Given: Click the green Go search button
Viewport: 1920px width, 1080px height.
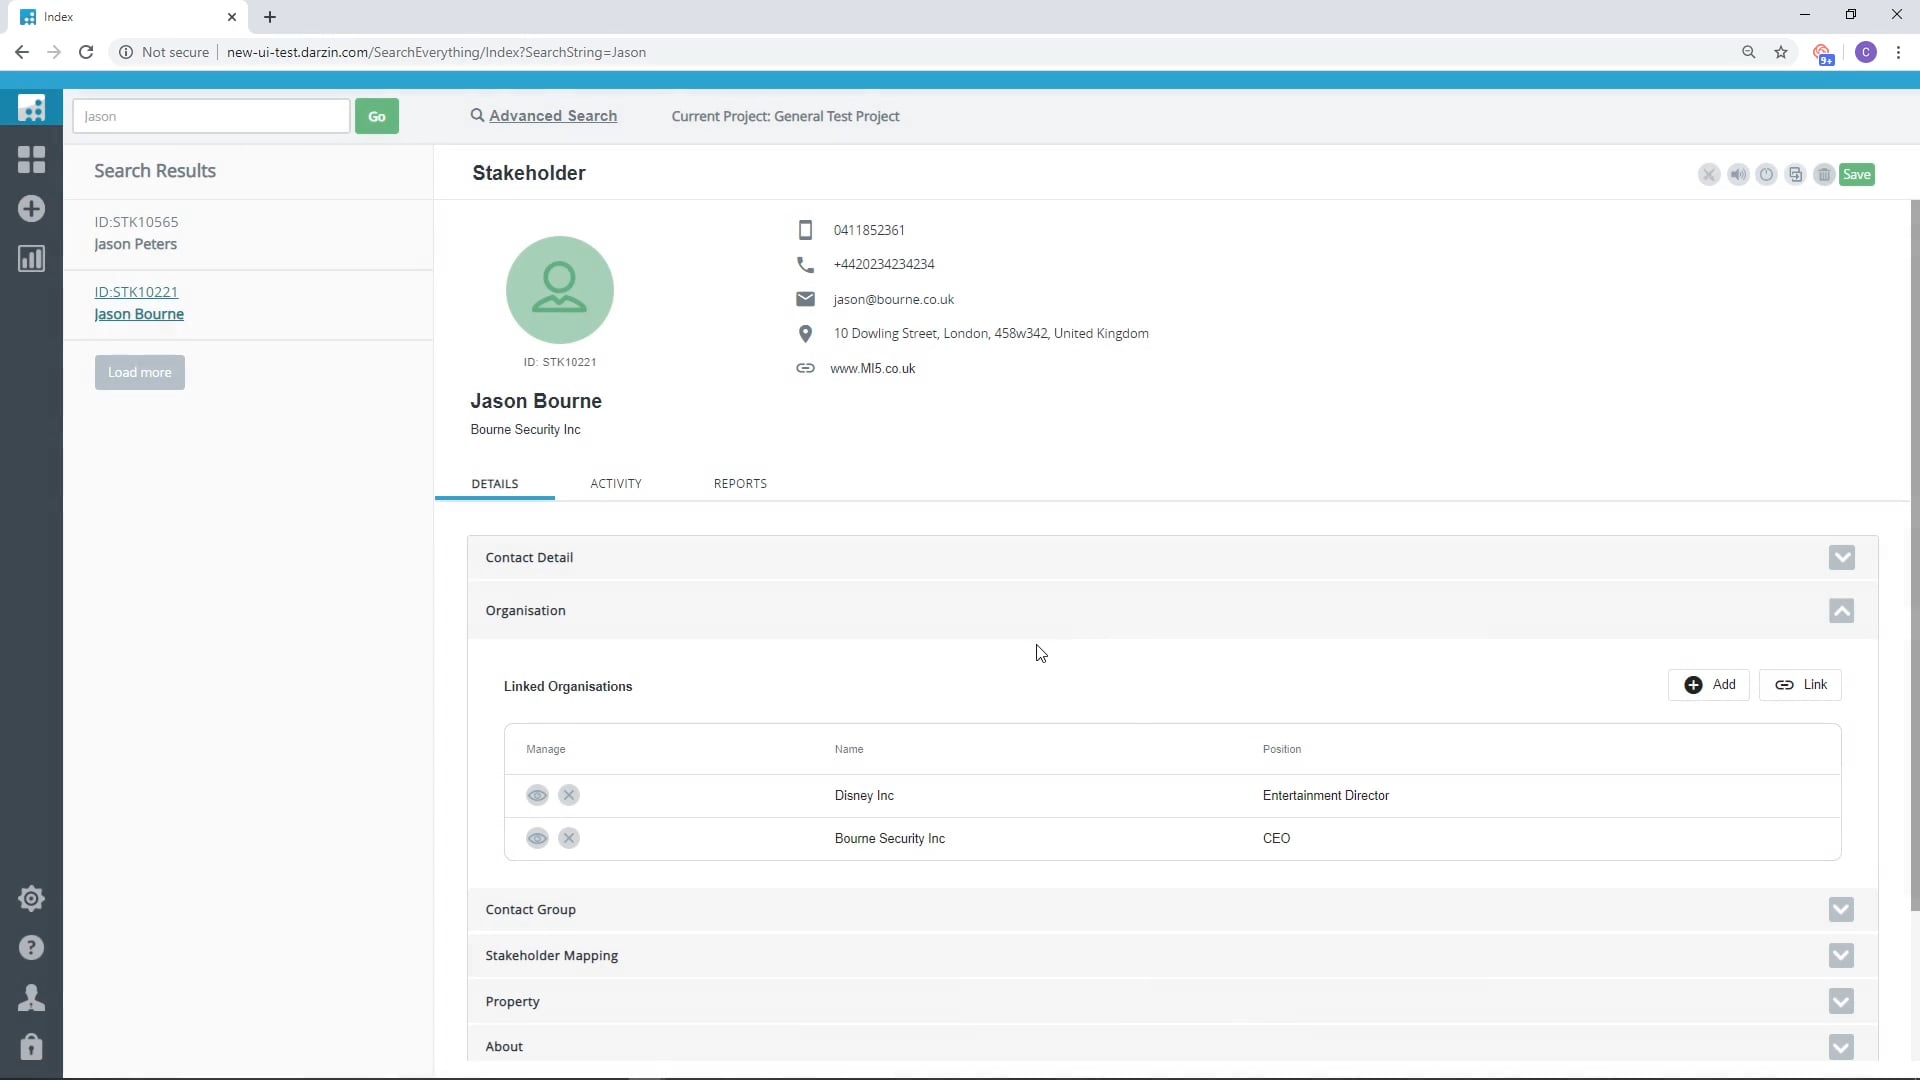Looking at the screenshot, I should pyautogui.click(x=377, y=117).
